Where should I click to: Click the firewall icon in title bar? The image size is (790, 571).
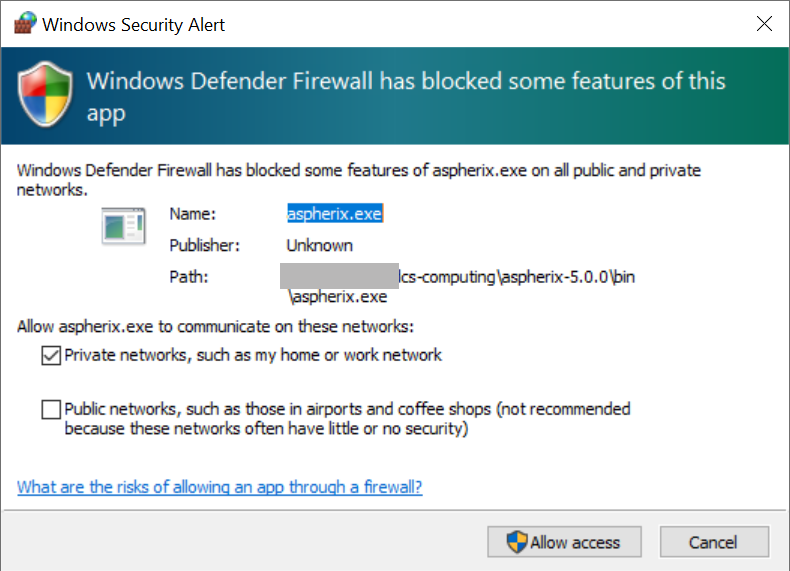pyautogui.click(x=25, y=23)
